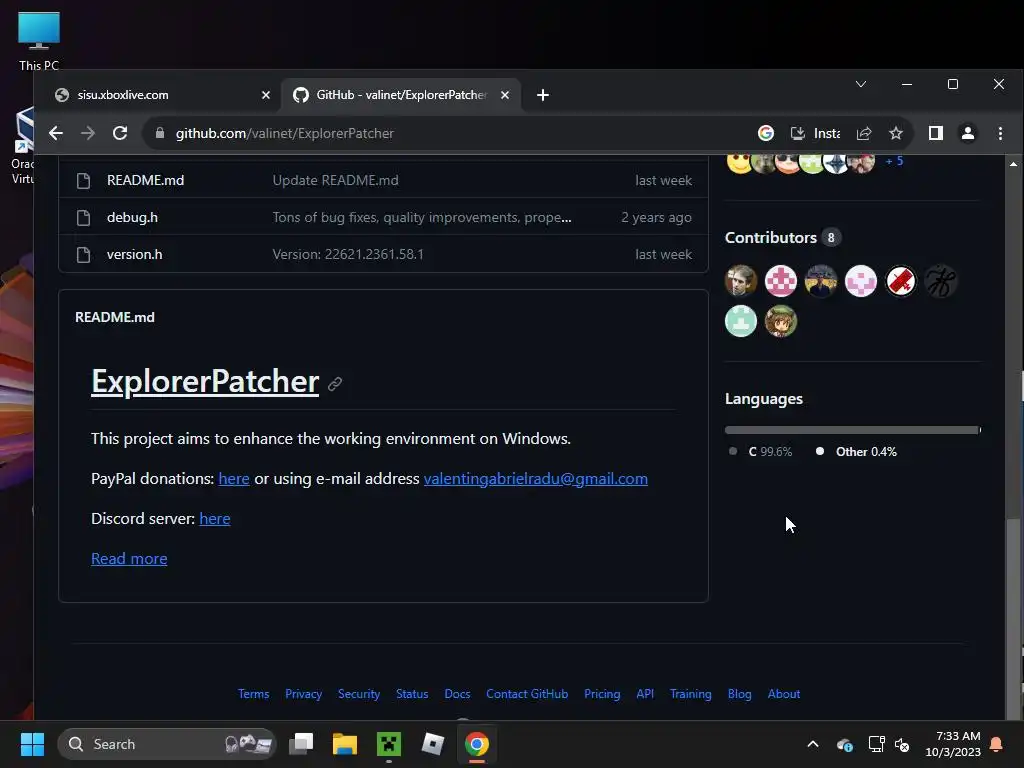This screenshot has width=1024, height=768.
Task: Open Roblox from the taskbar
Action: point(432,744)
